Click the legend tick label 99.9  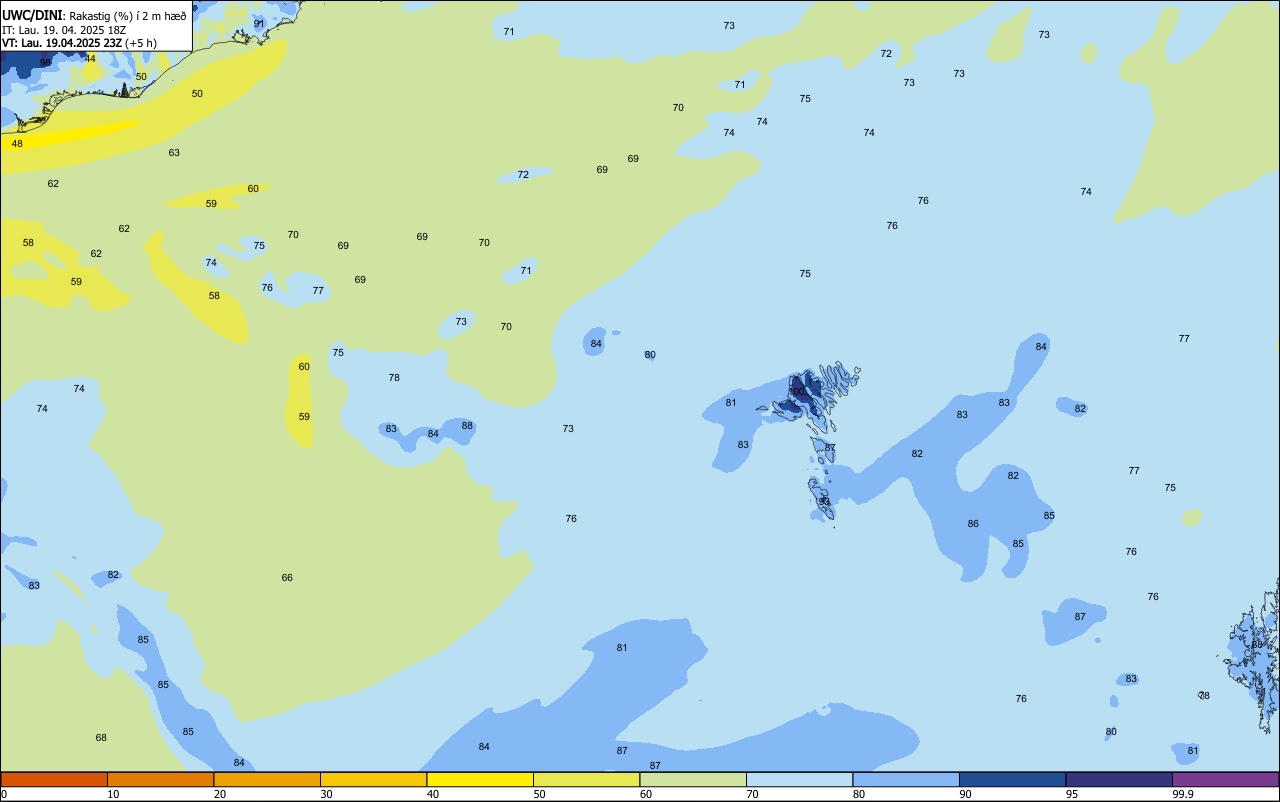click(x=1183, y=794)
